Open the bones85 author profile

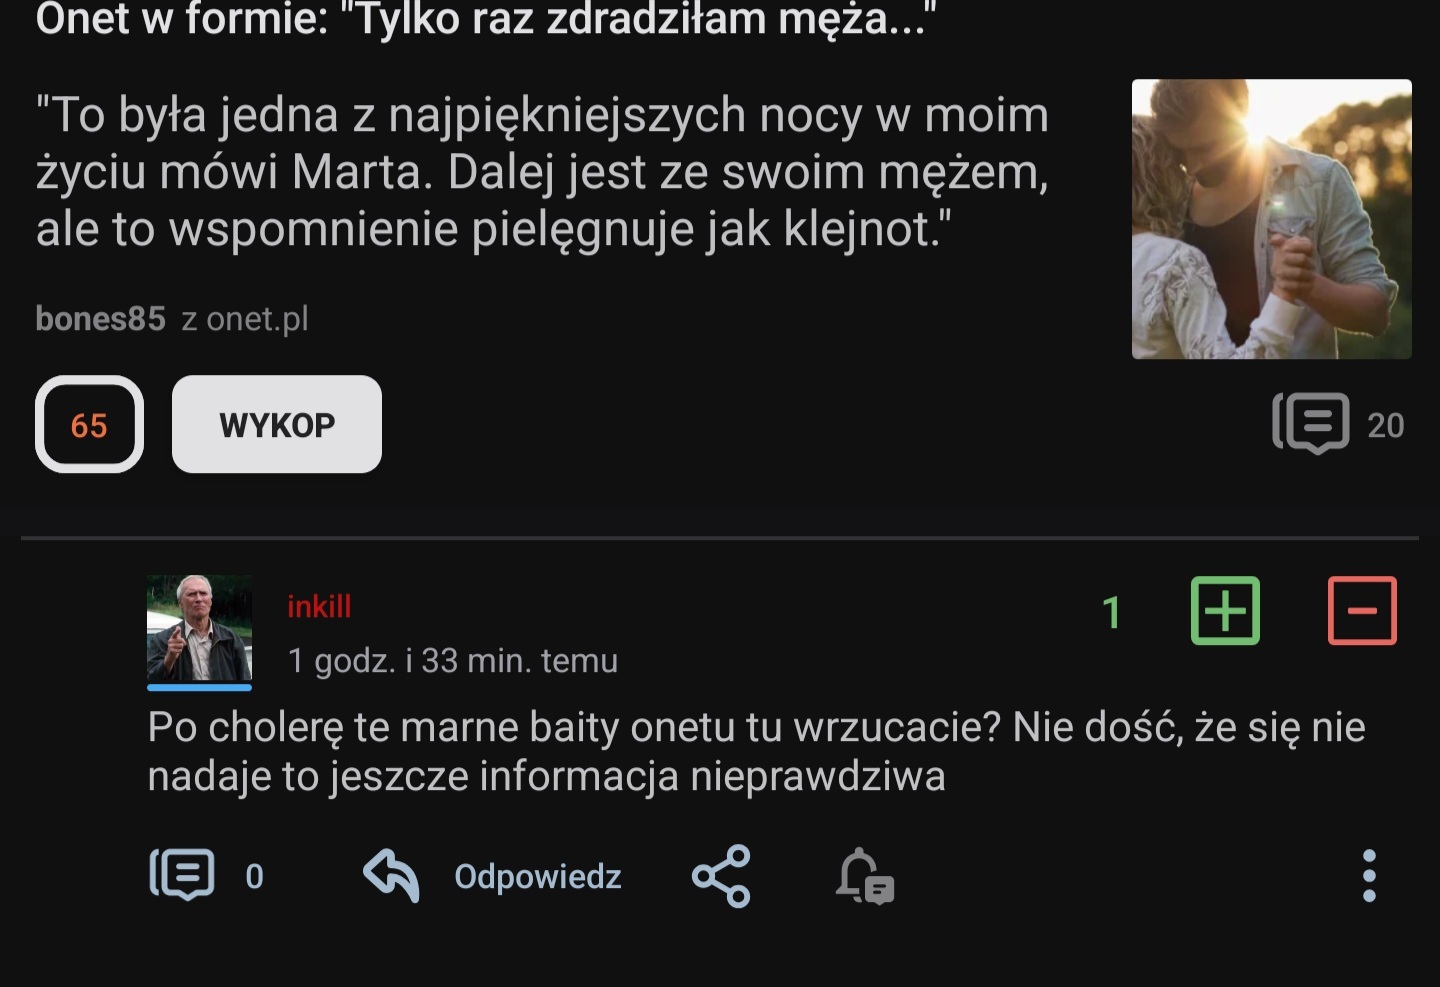coord(100,319)
